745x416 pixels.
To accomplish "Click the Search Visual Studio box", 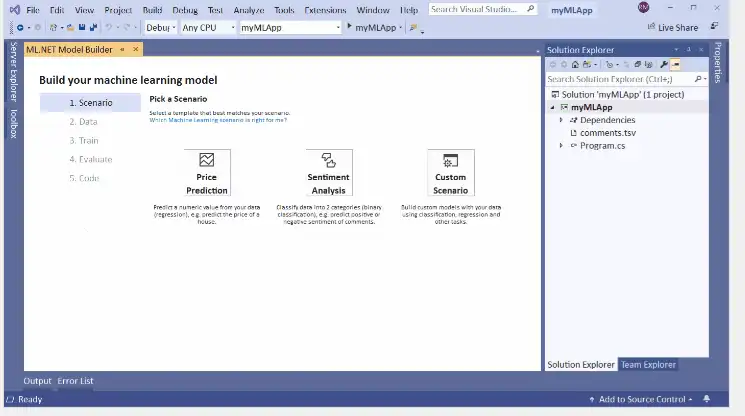I will pyautogui.click(x=483, y=9).
